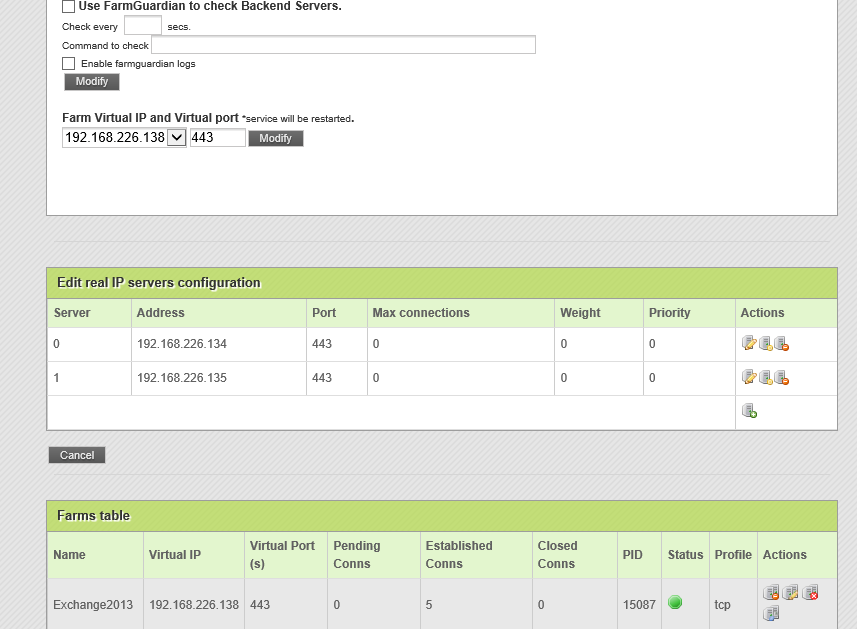Click the virtual port field showing 443
The image size is (857, 629).
click(217, 138)
